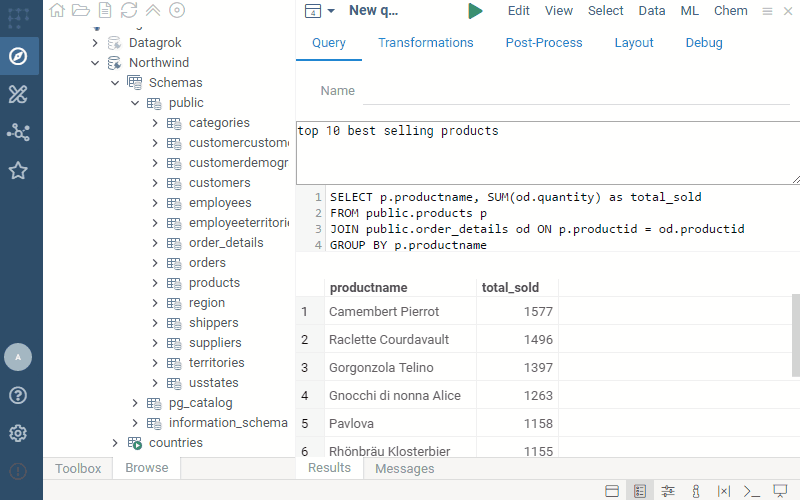Click the query description text area
Viewport: 800px width, 500px height.
[x=548, y=153]
